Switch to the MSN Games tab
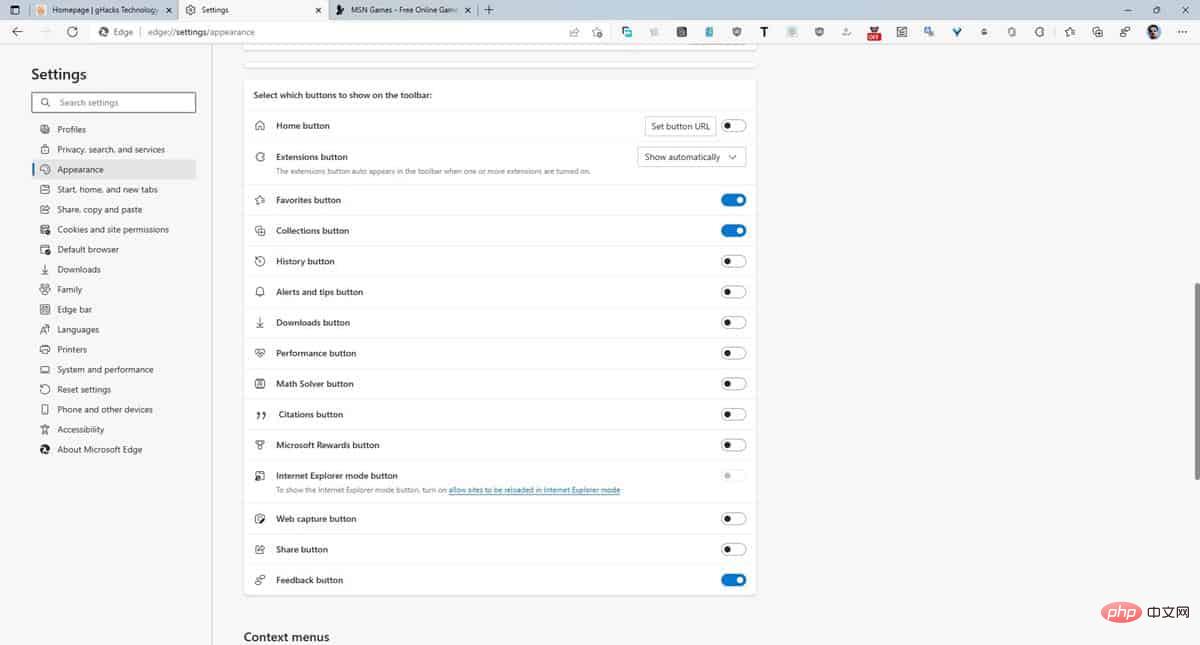Image resolution: width=1200 pixels, height=645 pixels. [401, 9]
